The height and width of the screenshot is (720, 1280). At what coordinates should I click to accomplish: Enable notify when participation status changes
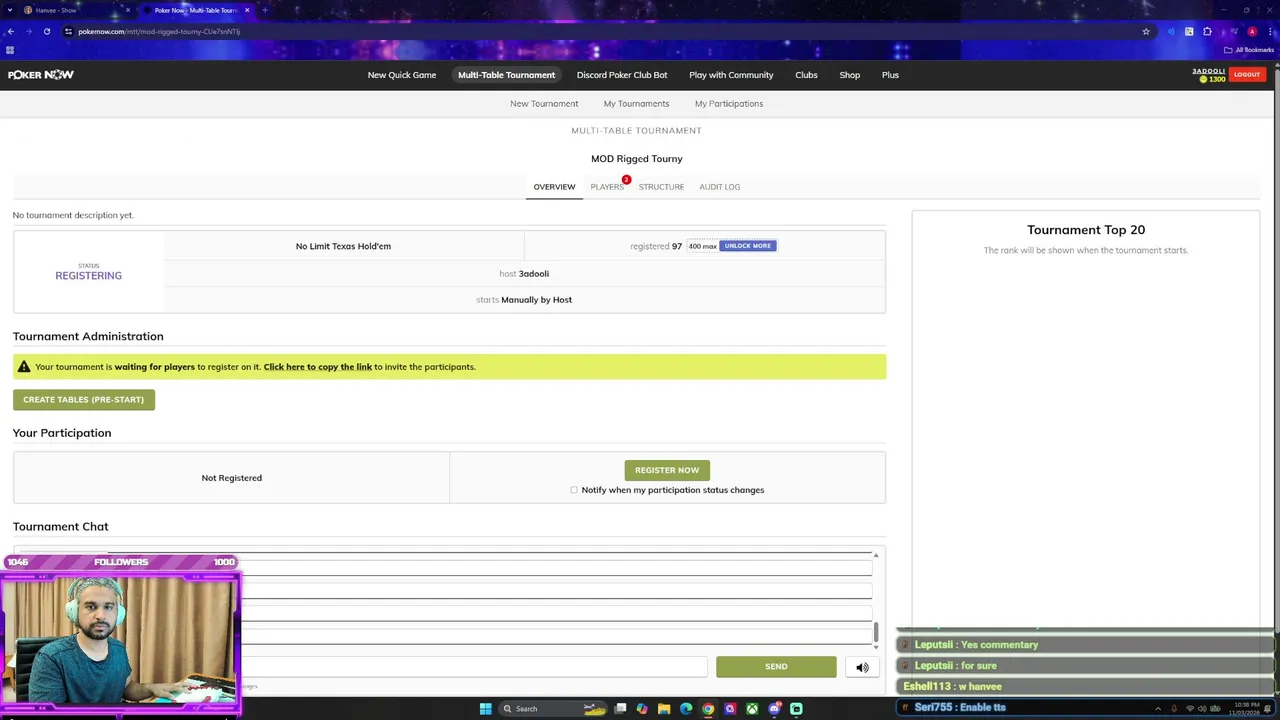click(x=574, y=490)
